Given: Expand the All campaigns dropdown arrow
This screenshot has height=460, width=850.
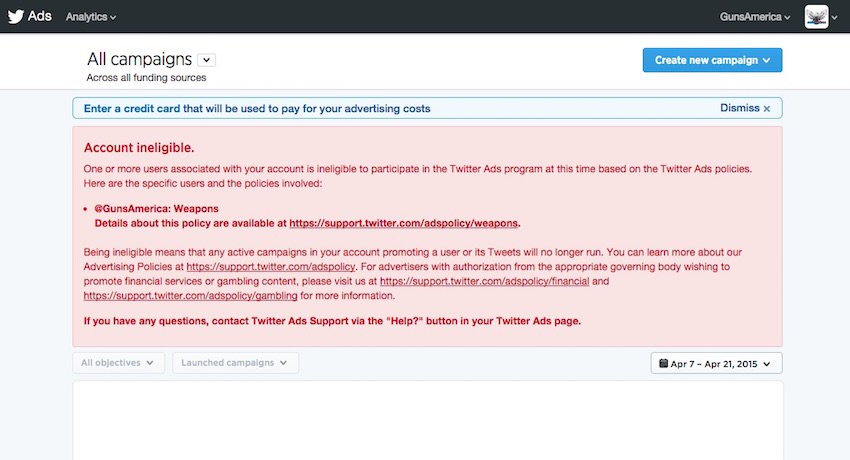Looking at the screenshot, I should click(x=206, y=61).
